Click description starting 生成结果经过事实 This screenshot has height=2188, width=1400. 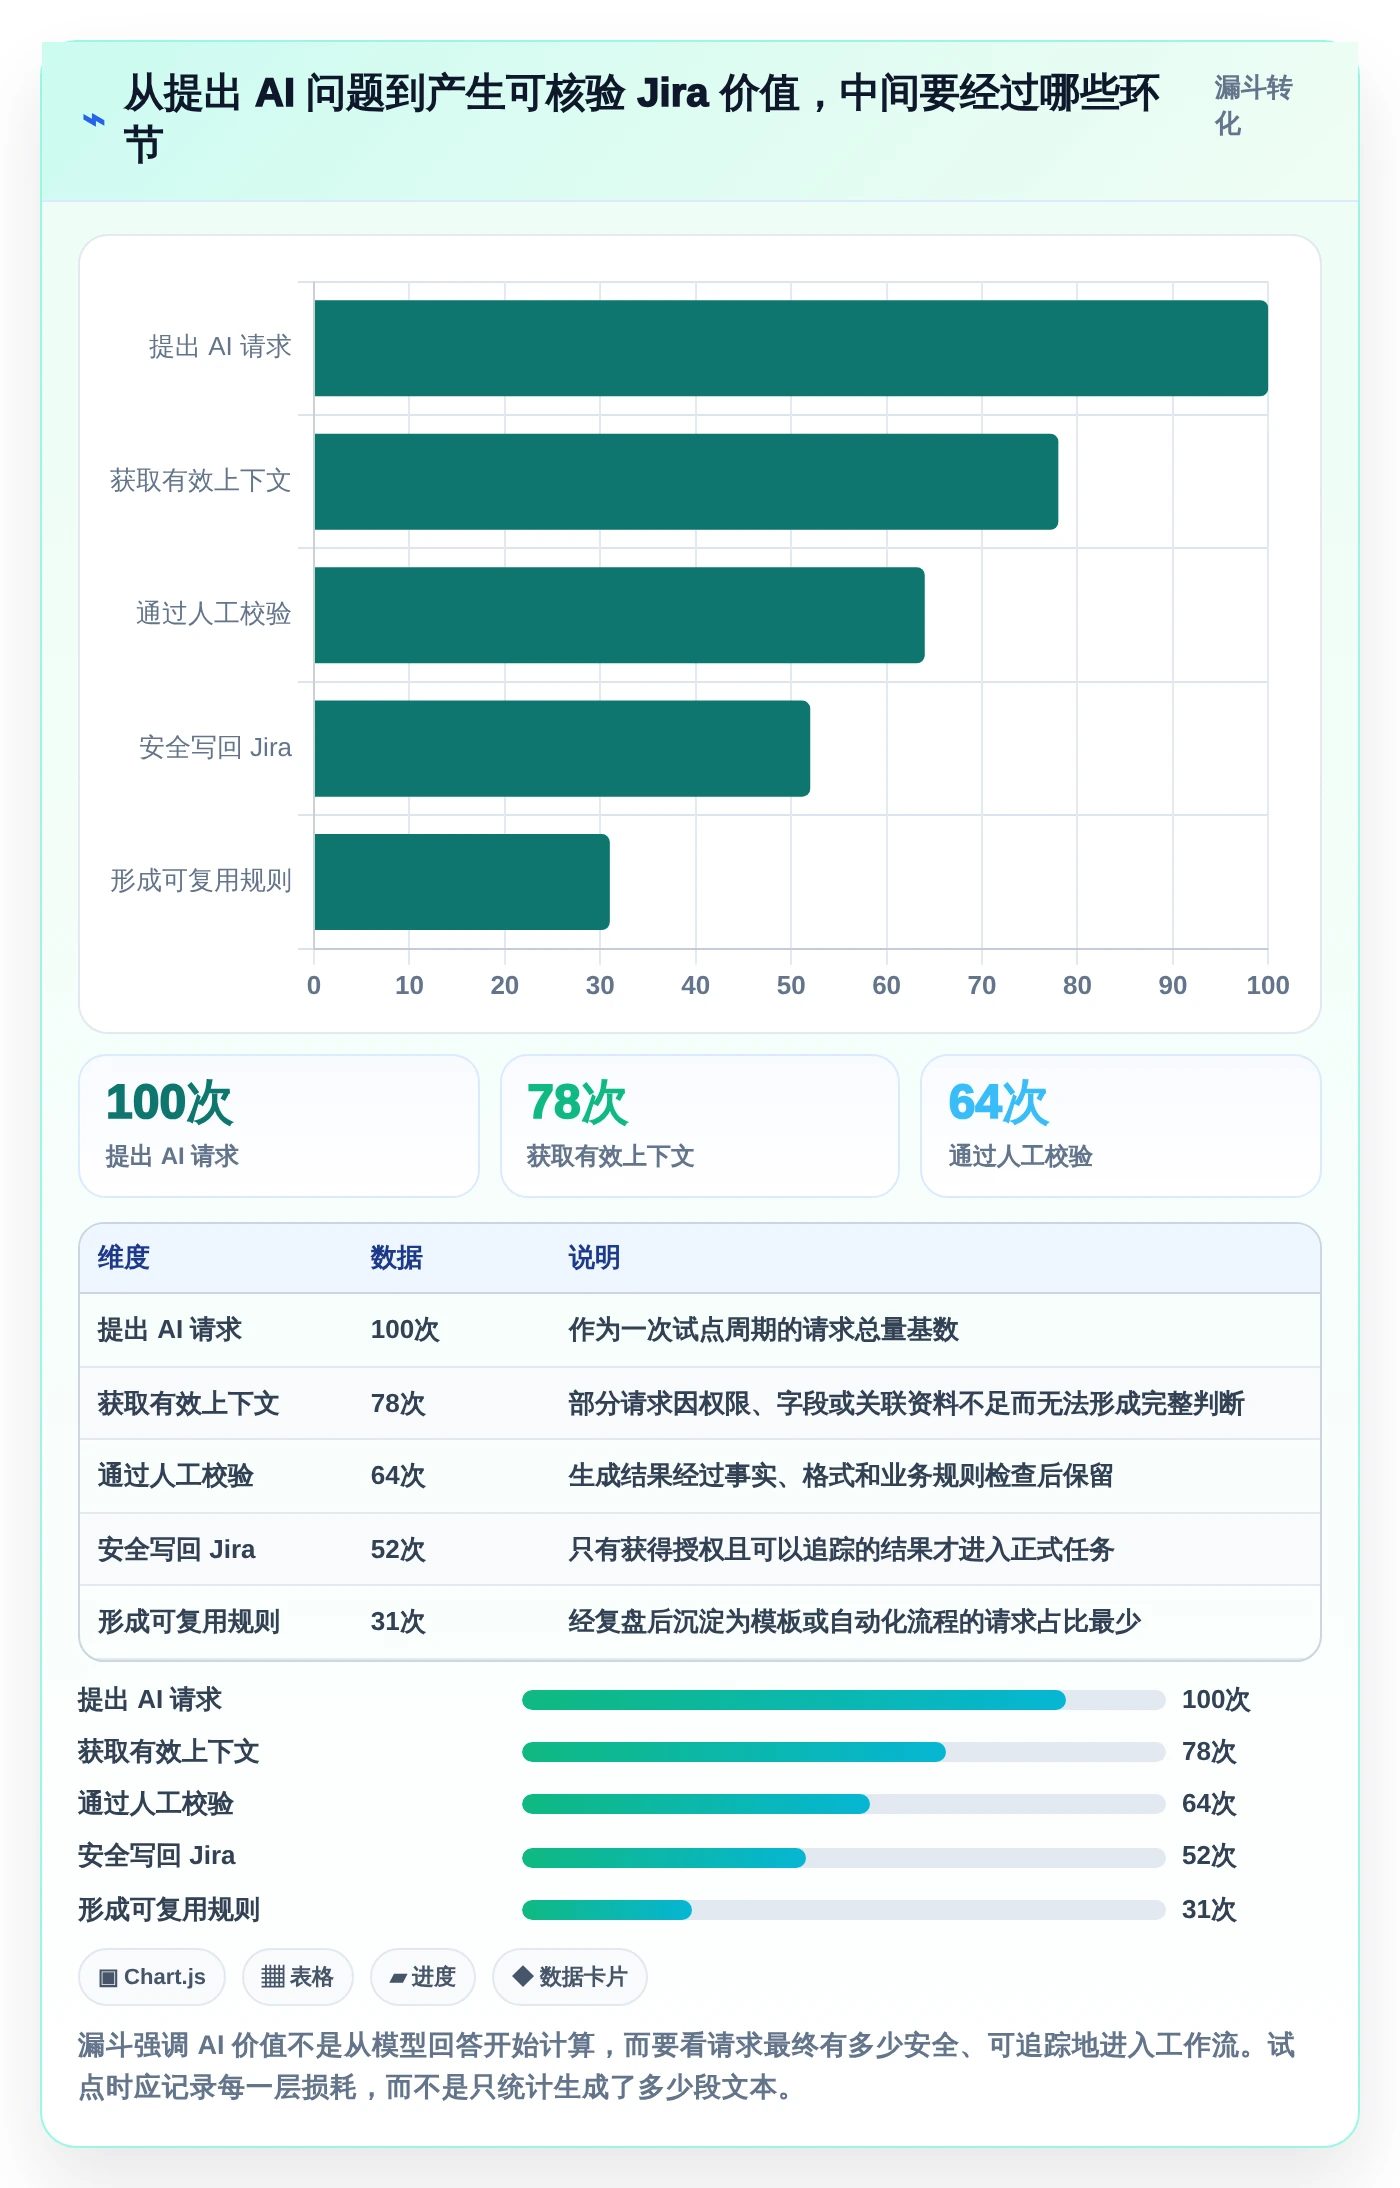(x=841, y=1475)
